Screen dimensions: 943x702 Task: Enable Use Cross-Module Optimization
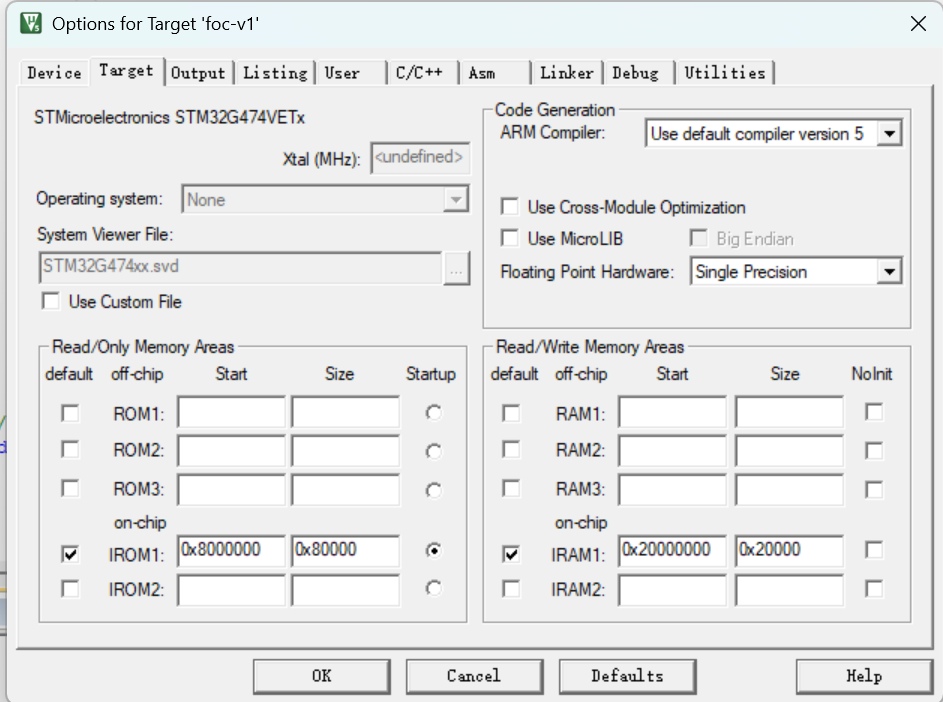(509, 207)
